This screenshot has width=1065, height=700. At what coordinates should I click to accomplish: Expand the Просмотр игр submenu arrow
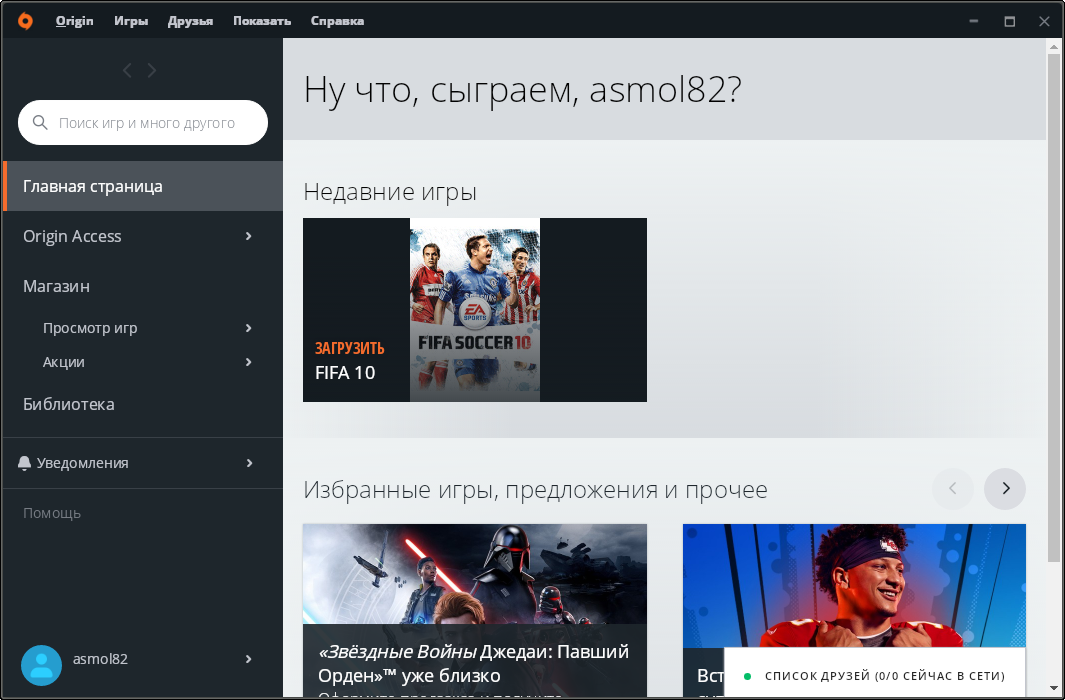(249, 328)
